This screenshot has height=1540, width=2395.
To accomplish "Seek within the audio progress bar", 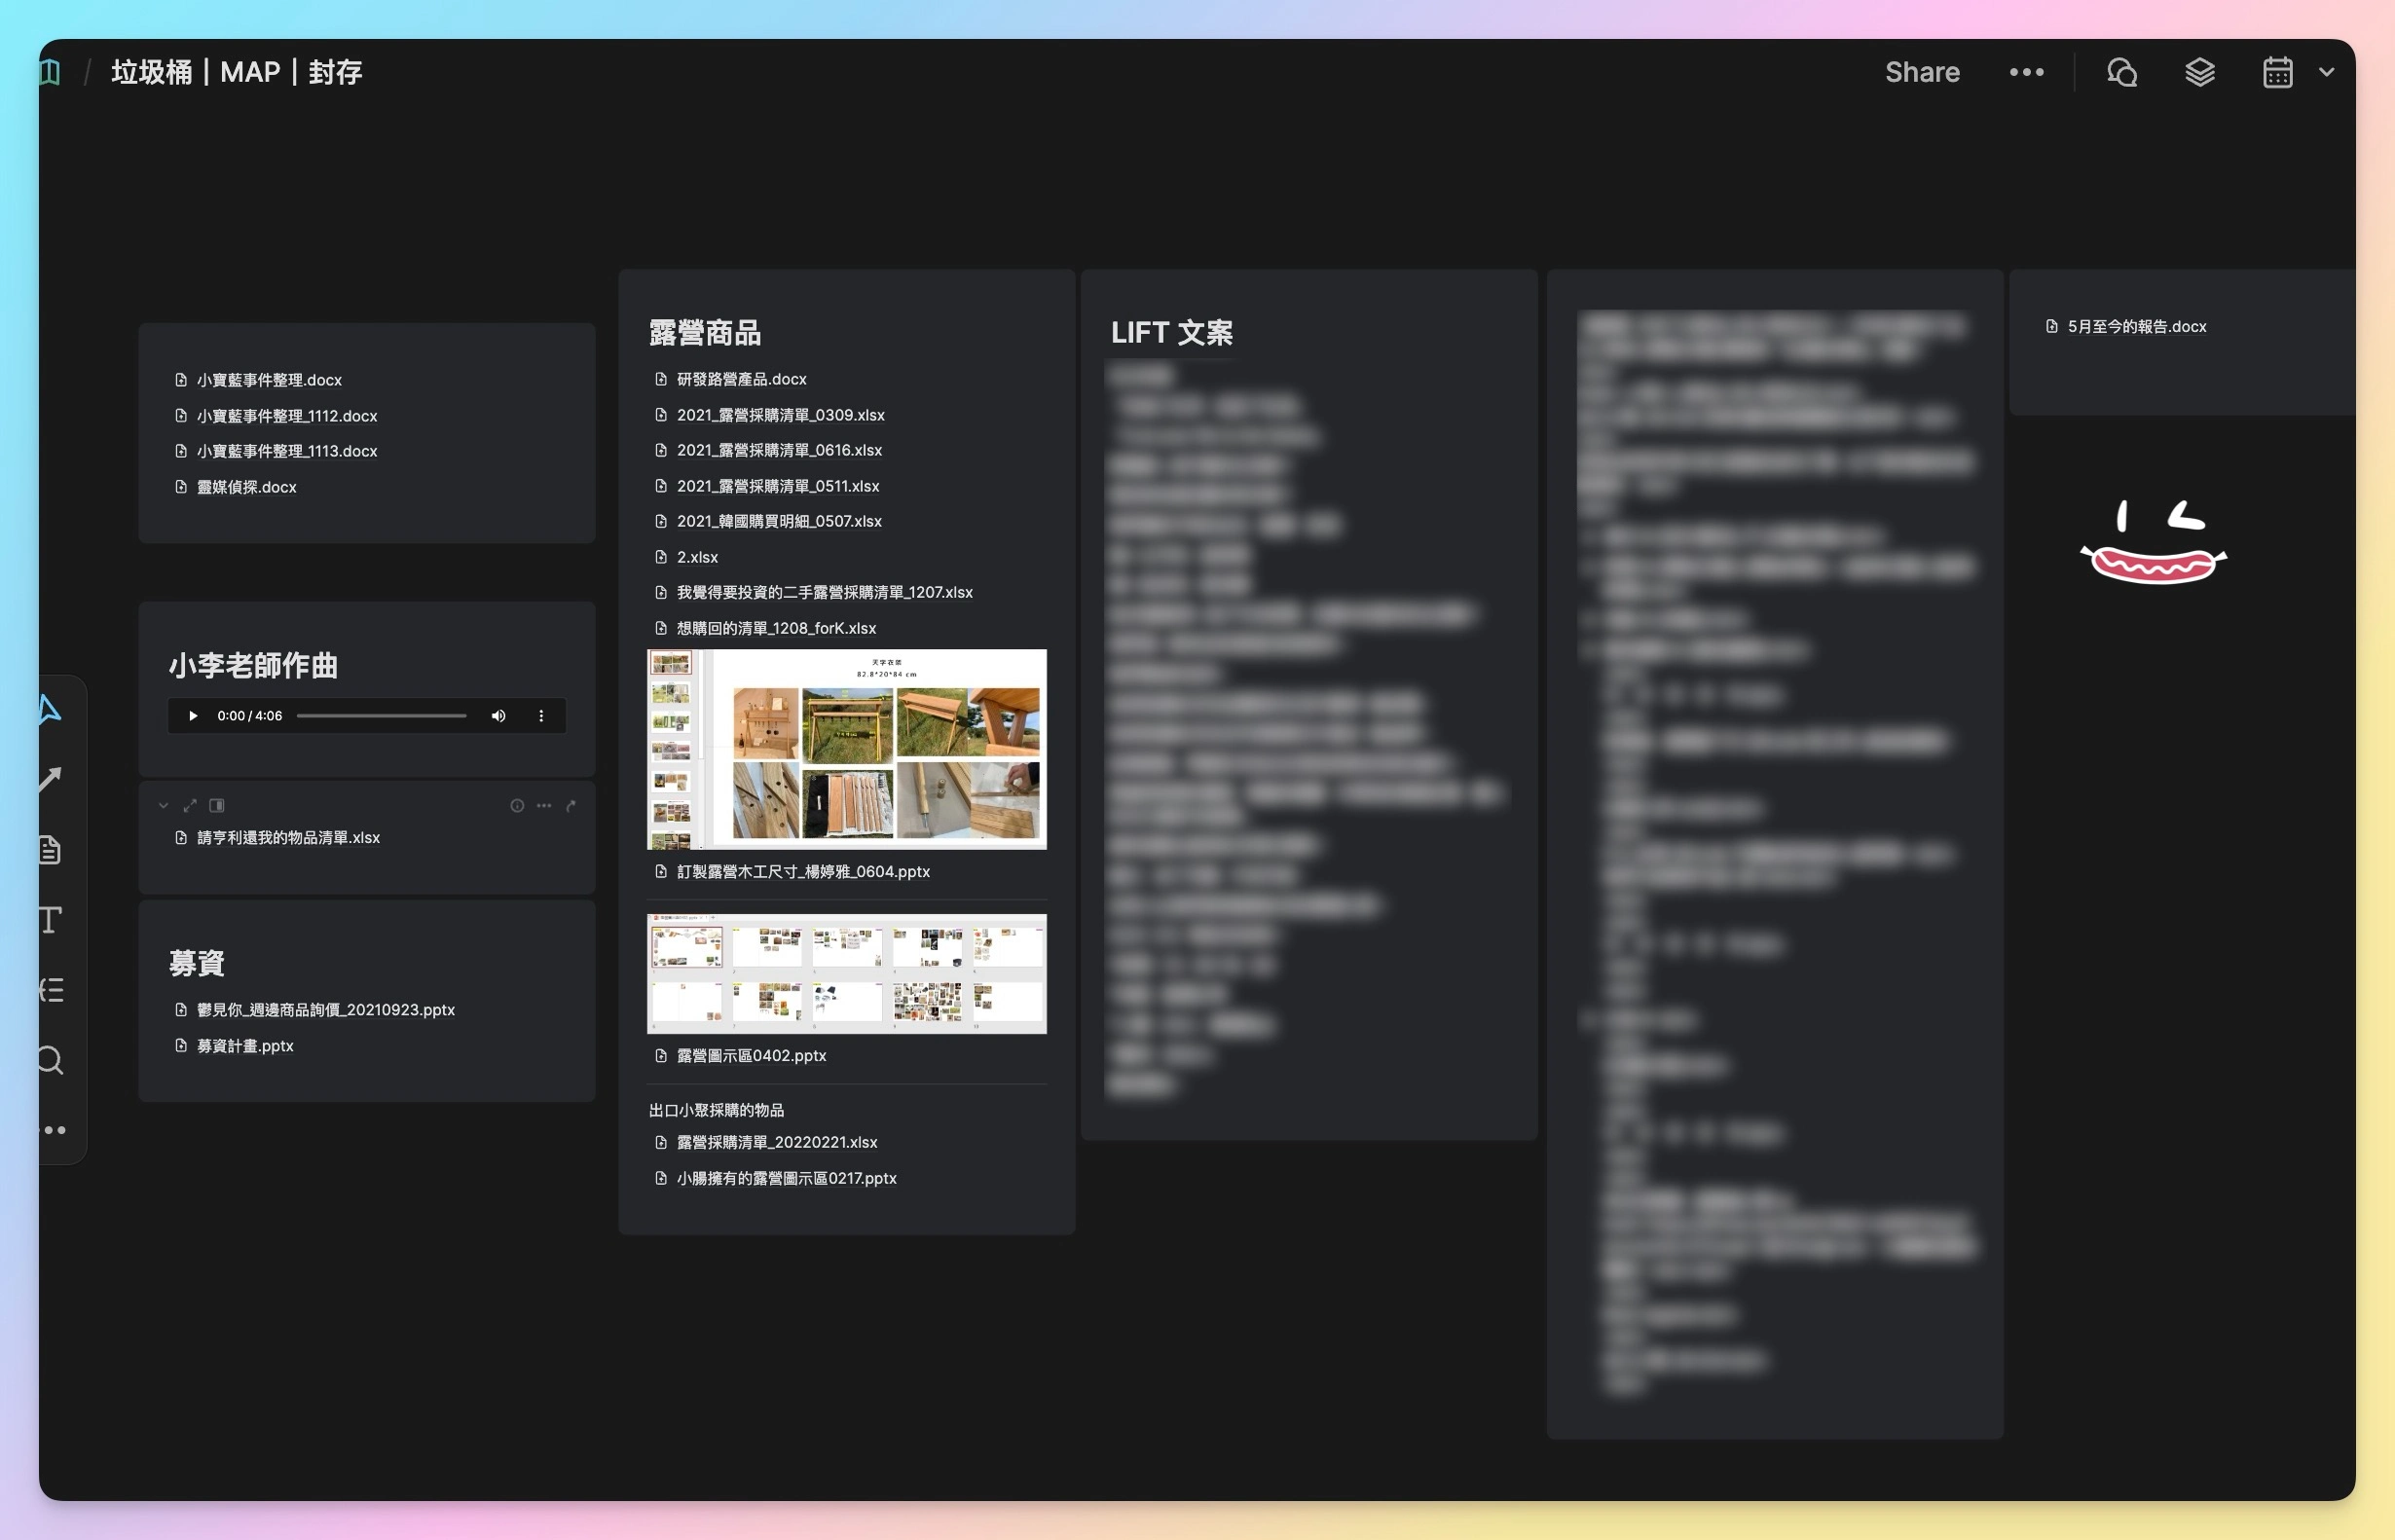I will pyautogui.click(x=381, y=716).
